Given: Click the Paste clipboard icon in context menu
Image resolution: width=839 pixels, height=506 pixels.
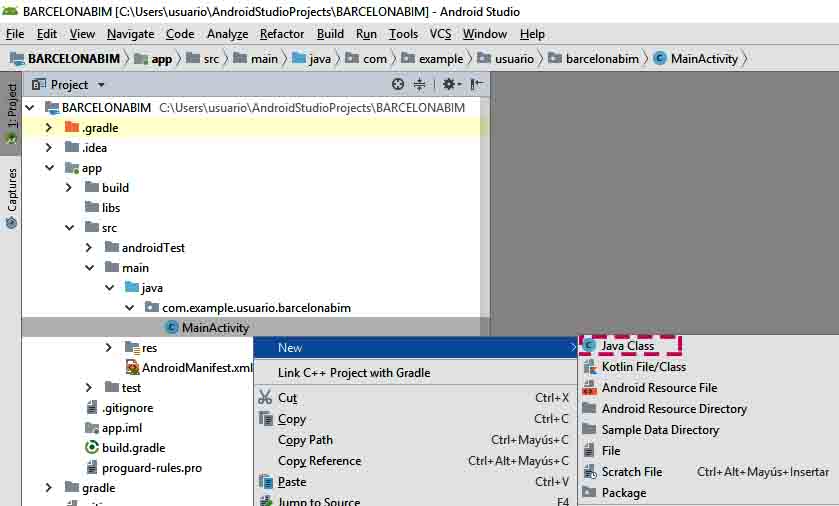Looking at the screenshot, I should [x=264, y=482].
